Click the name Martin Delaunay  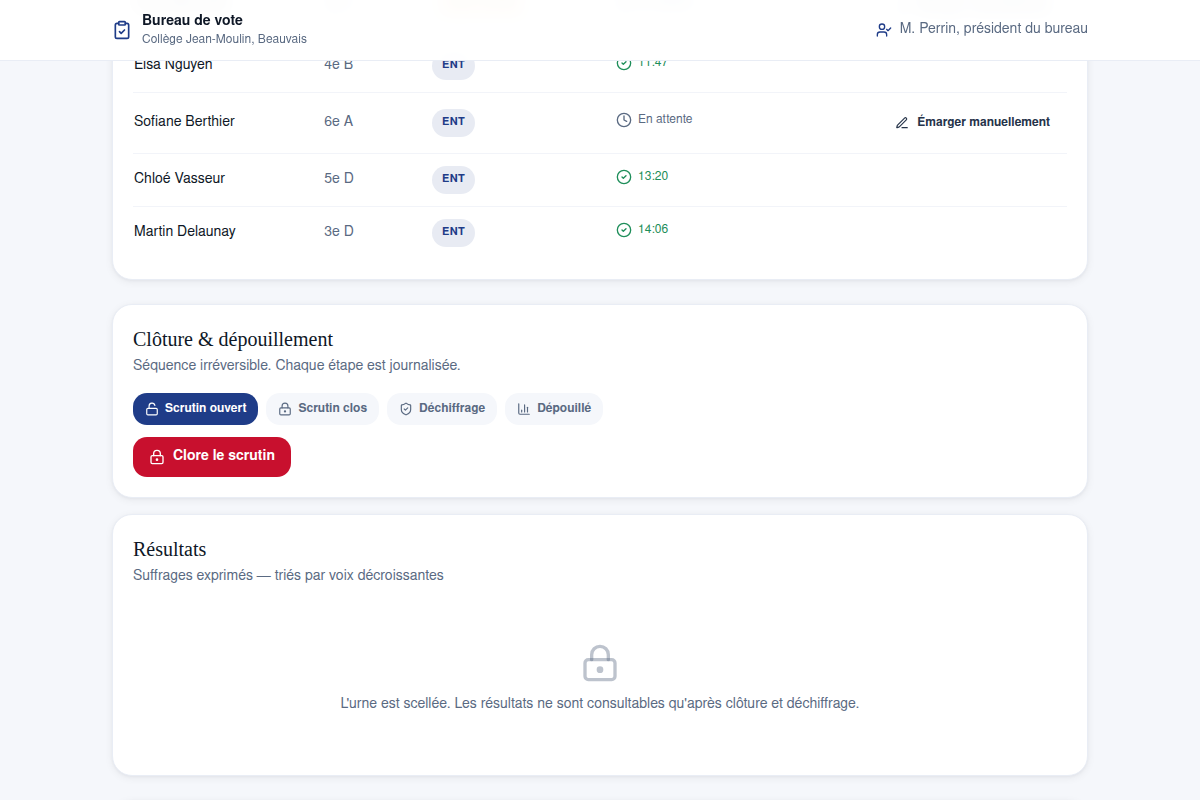coord(185,231)
